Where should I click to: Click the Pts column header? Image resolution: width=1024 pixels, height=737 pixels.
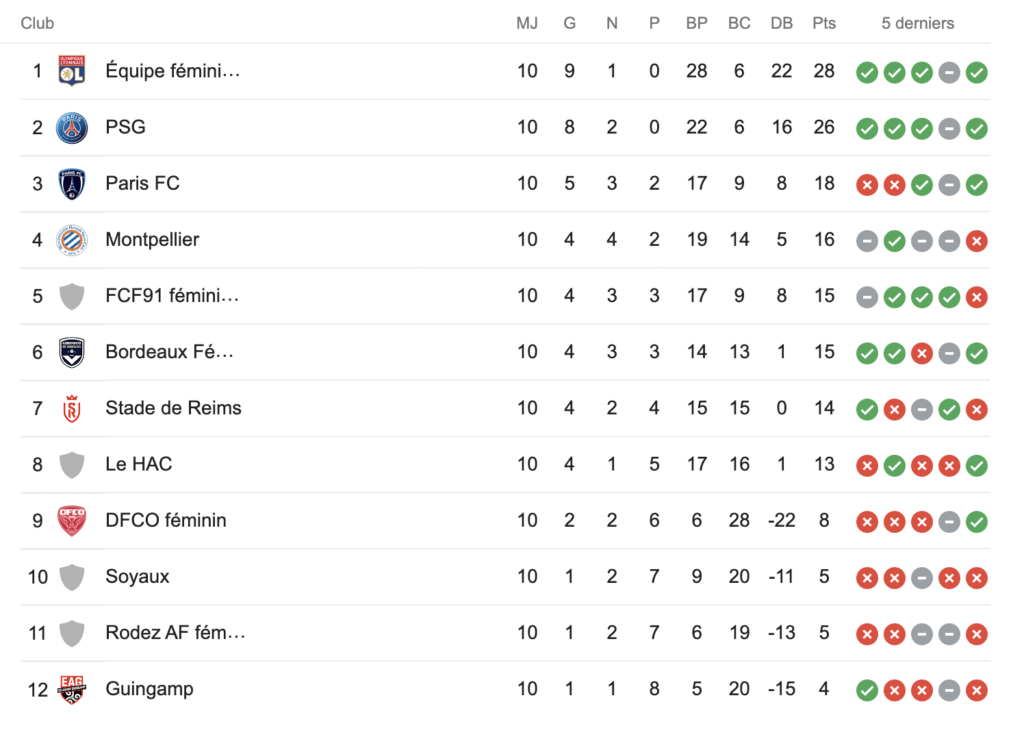point(824,24)
